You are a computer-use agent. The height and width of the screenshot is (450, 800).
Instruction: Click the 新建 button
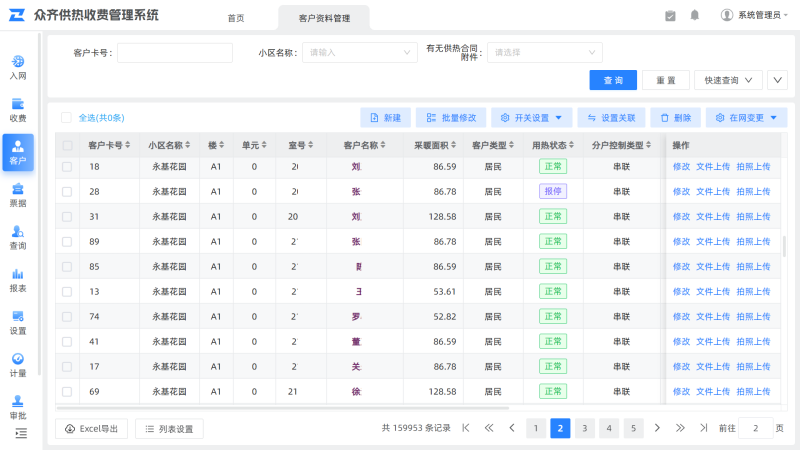pos(385,118)
